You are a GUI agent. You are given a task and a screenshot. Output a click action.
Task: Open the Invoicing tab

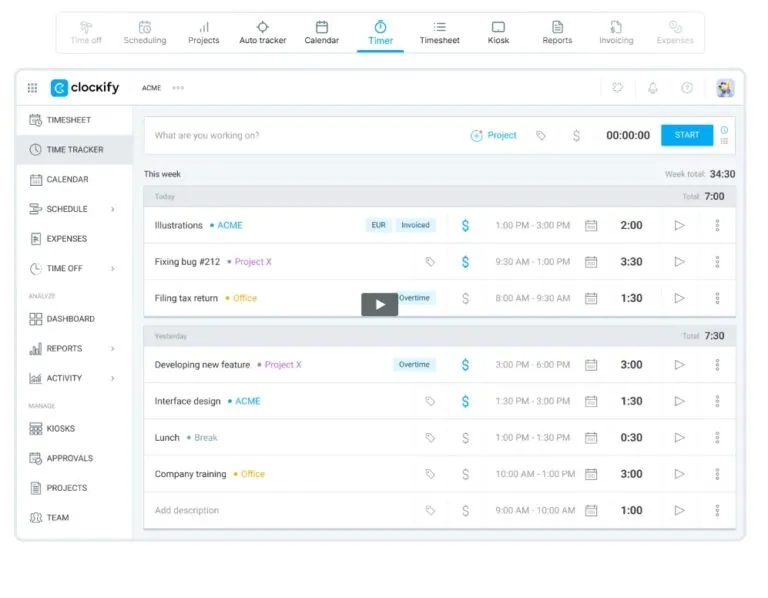point(616,33)
